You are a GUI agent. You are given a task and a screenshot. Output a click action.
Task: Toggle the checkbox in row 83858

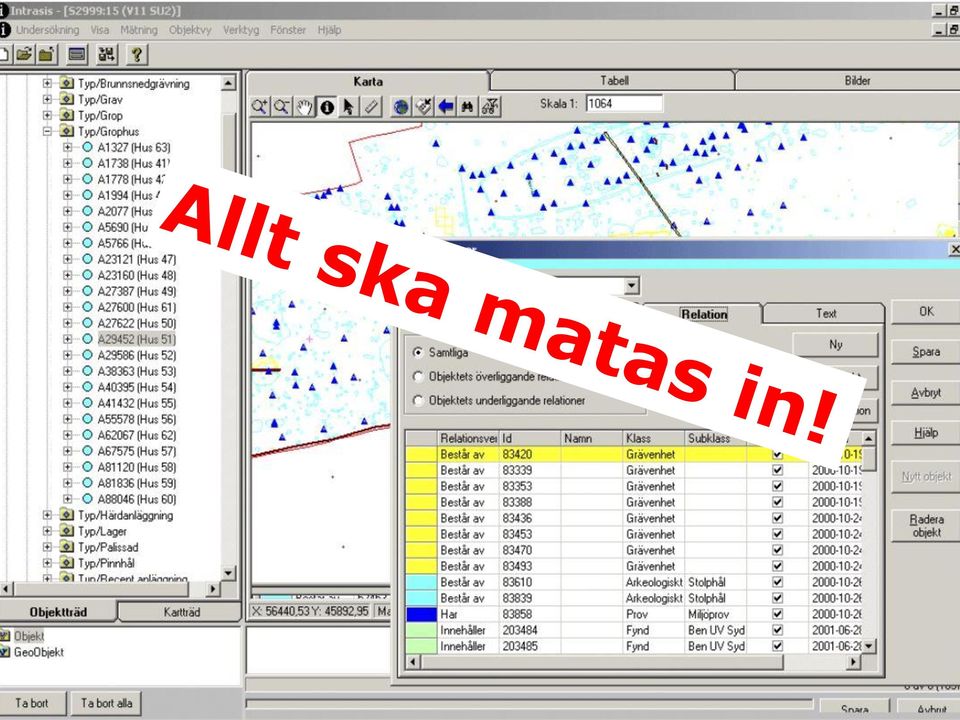(778, 613)
